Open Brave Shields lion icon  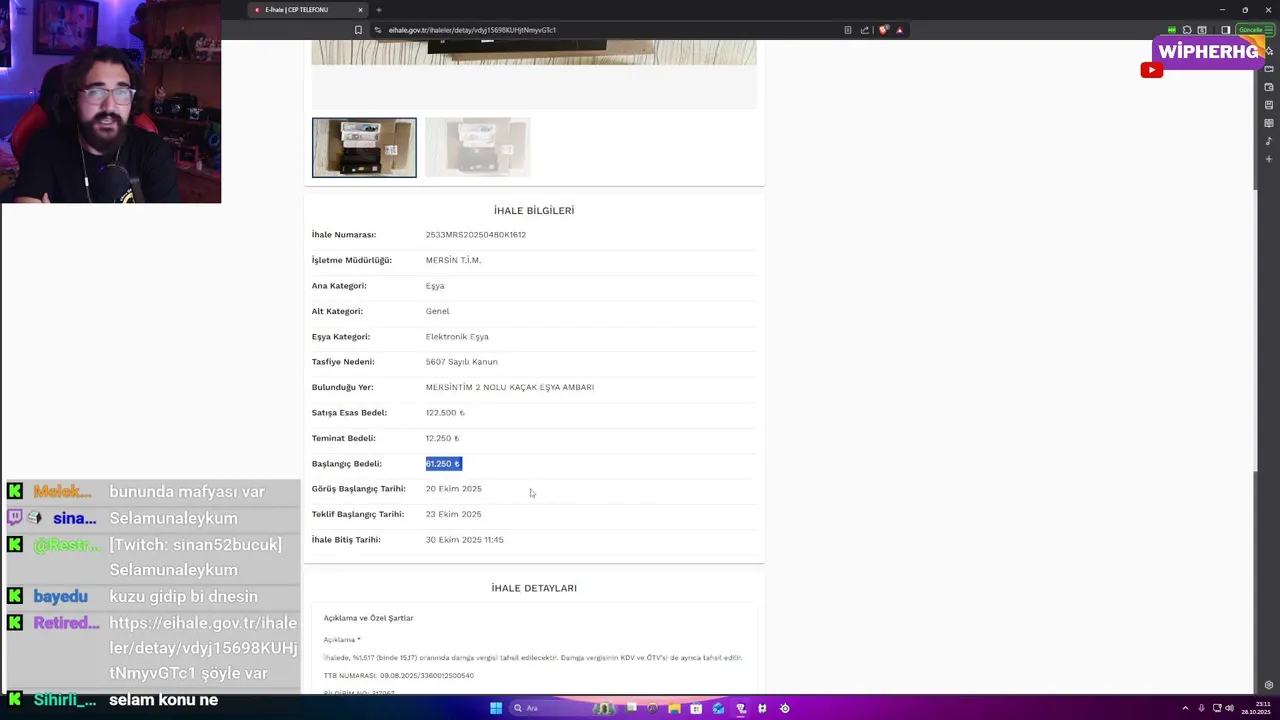pos(883,30)
